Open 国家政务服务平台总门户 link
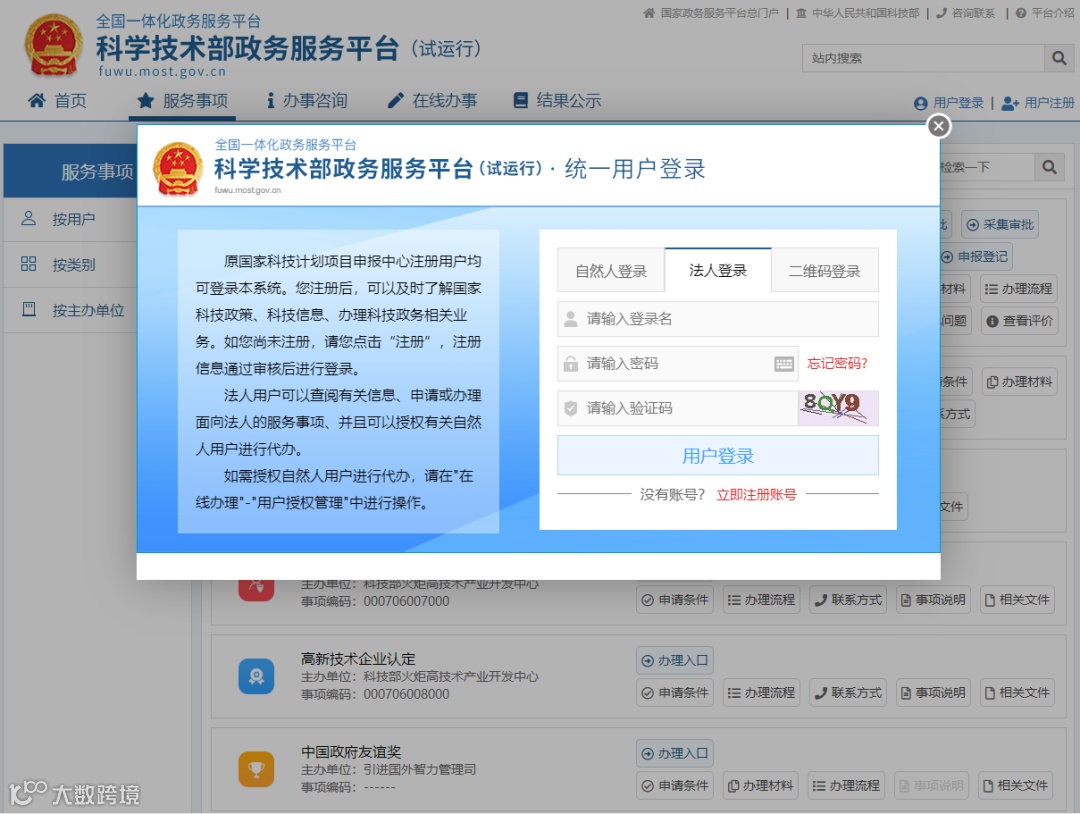The width and height of the screenshot is (1080, 814). [x=711, y=13]
